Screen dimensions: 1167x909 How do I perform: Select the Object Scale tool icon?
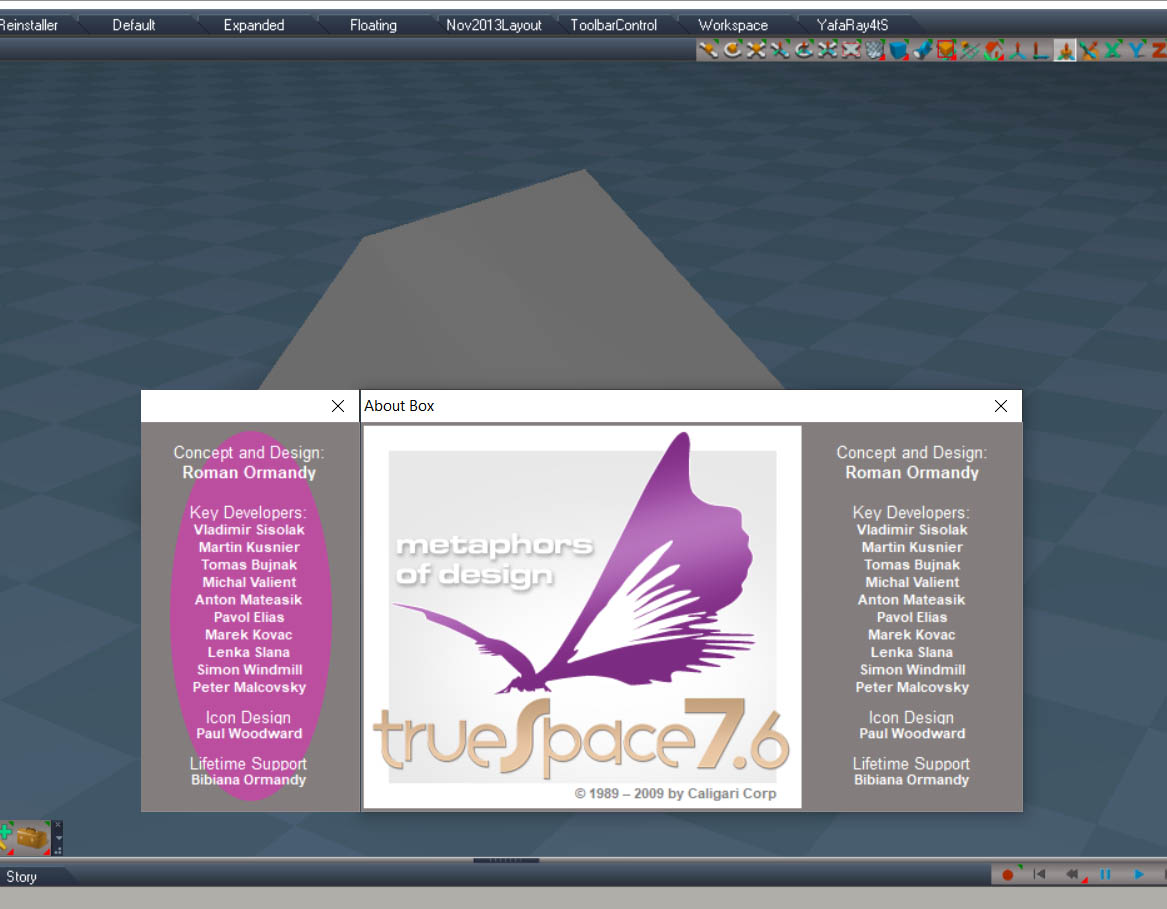point(756,50)
